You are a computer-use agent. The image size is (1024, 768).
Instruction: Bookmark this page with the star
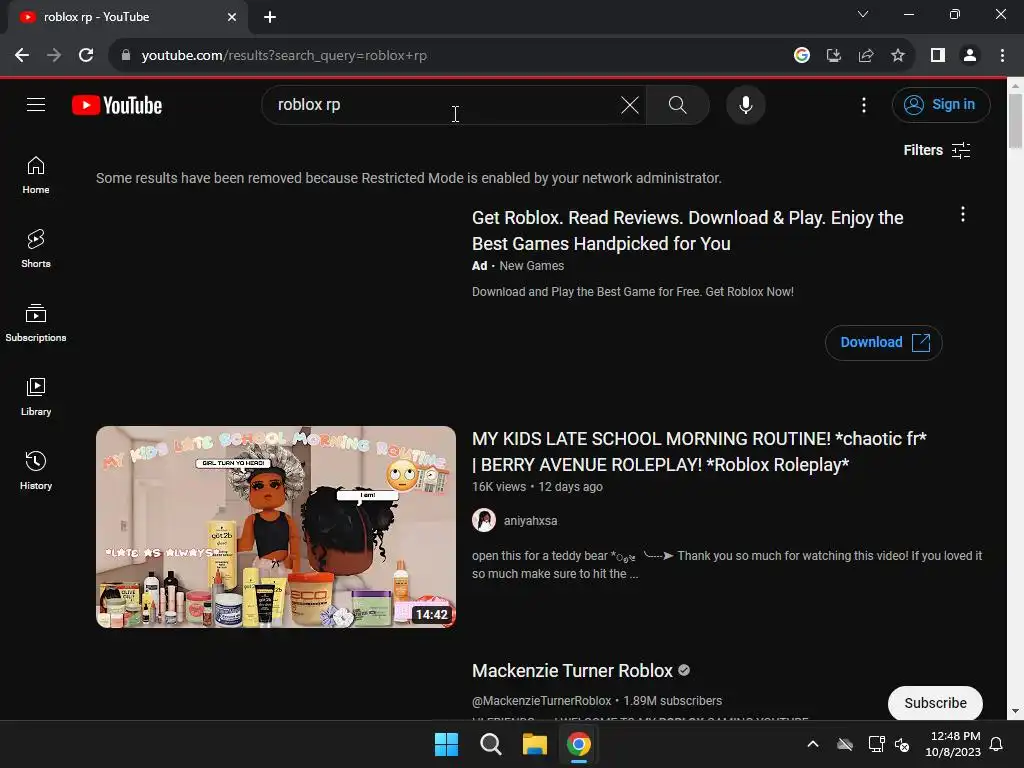click(898, 56)
